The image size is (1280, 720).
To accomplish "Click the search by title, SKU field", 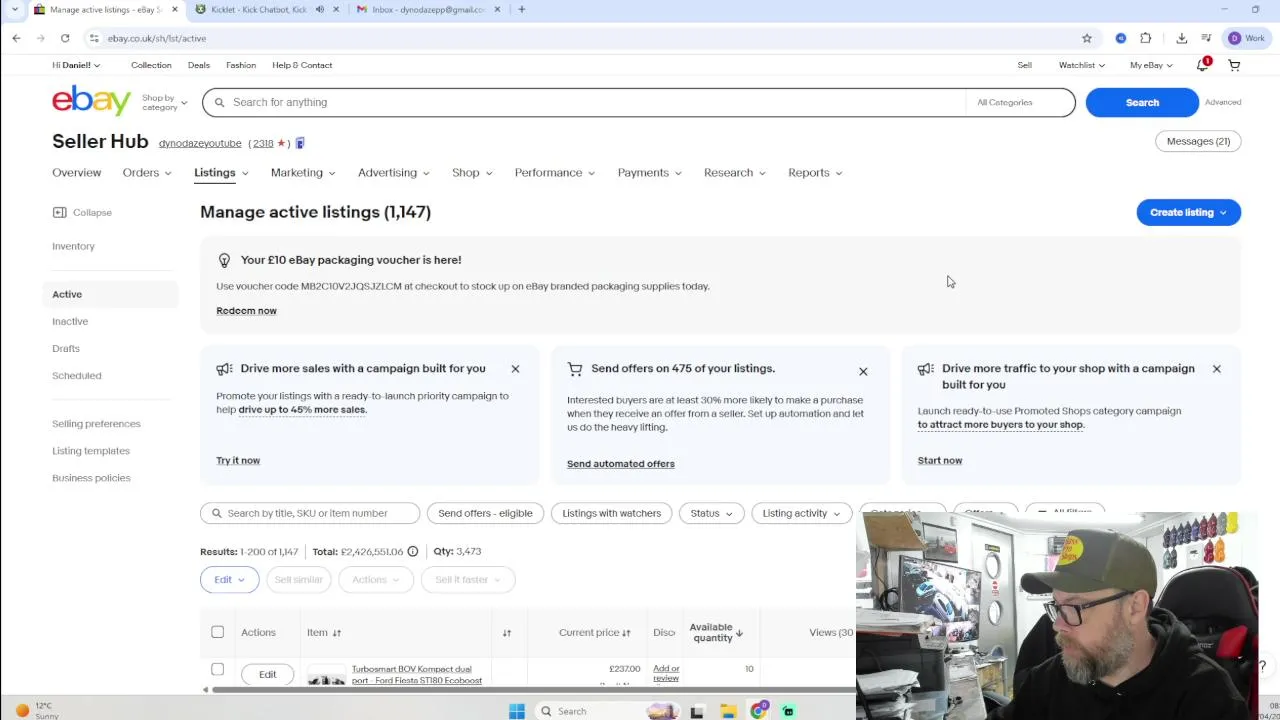I will (x=310, y=513).
